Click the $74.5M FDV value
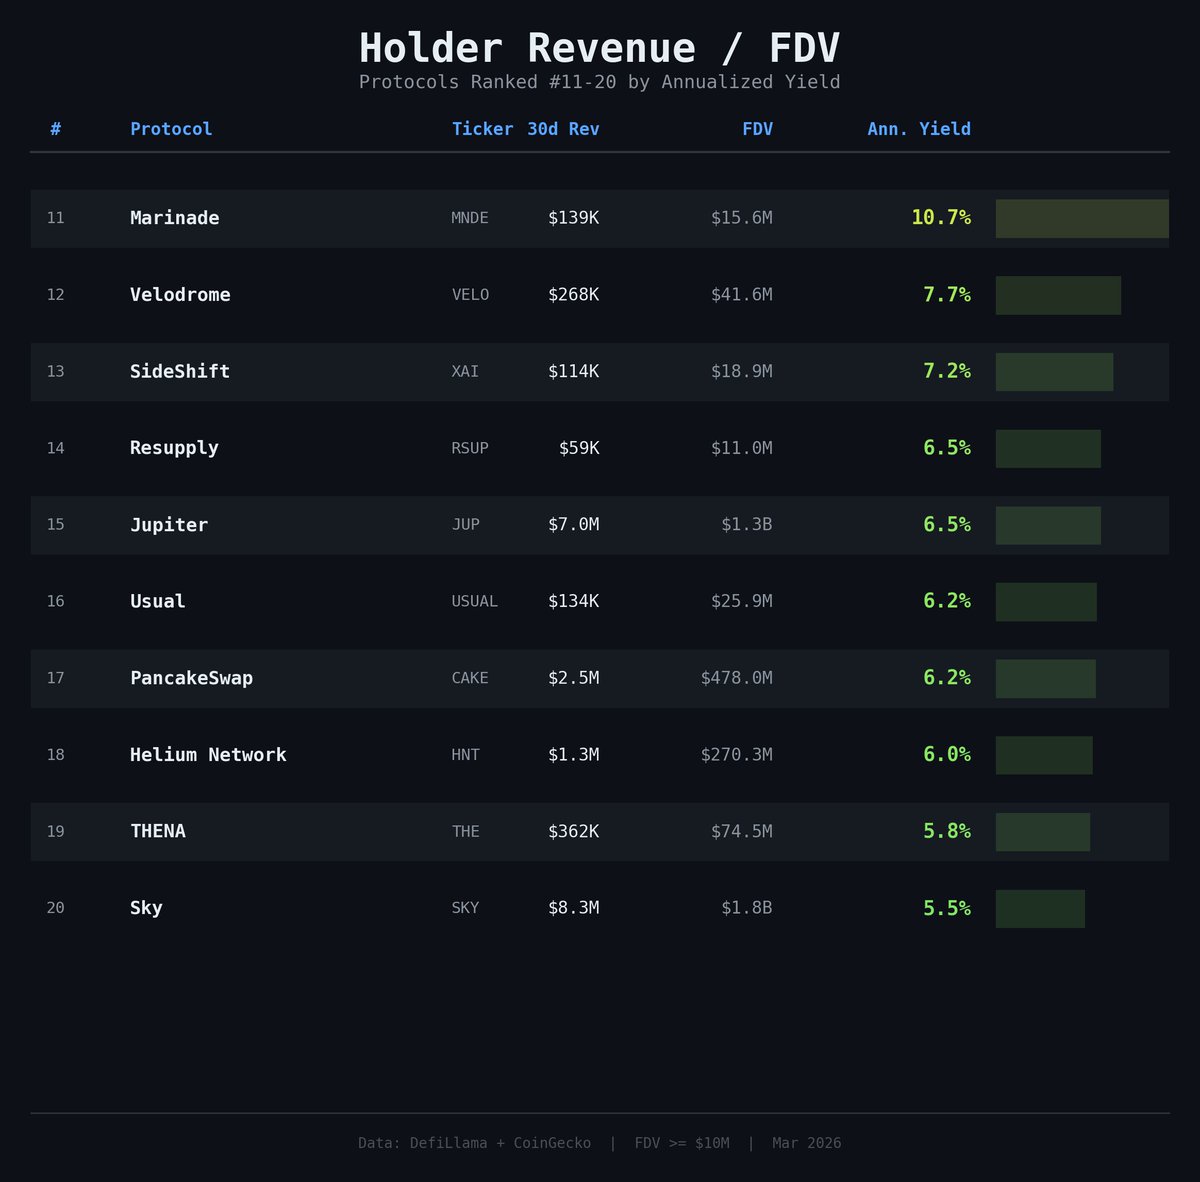 [x=742, y=831]
